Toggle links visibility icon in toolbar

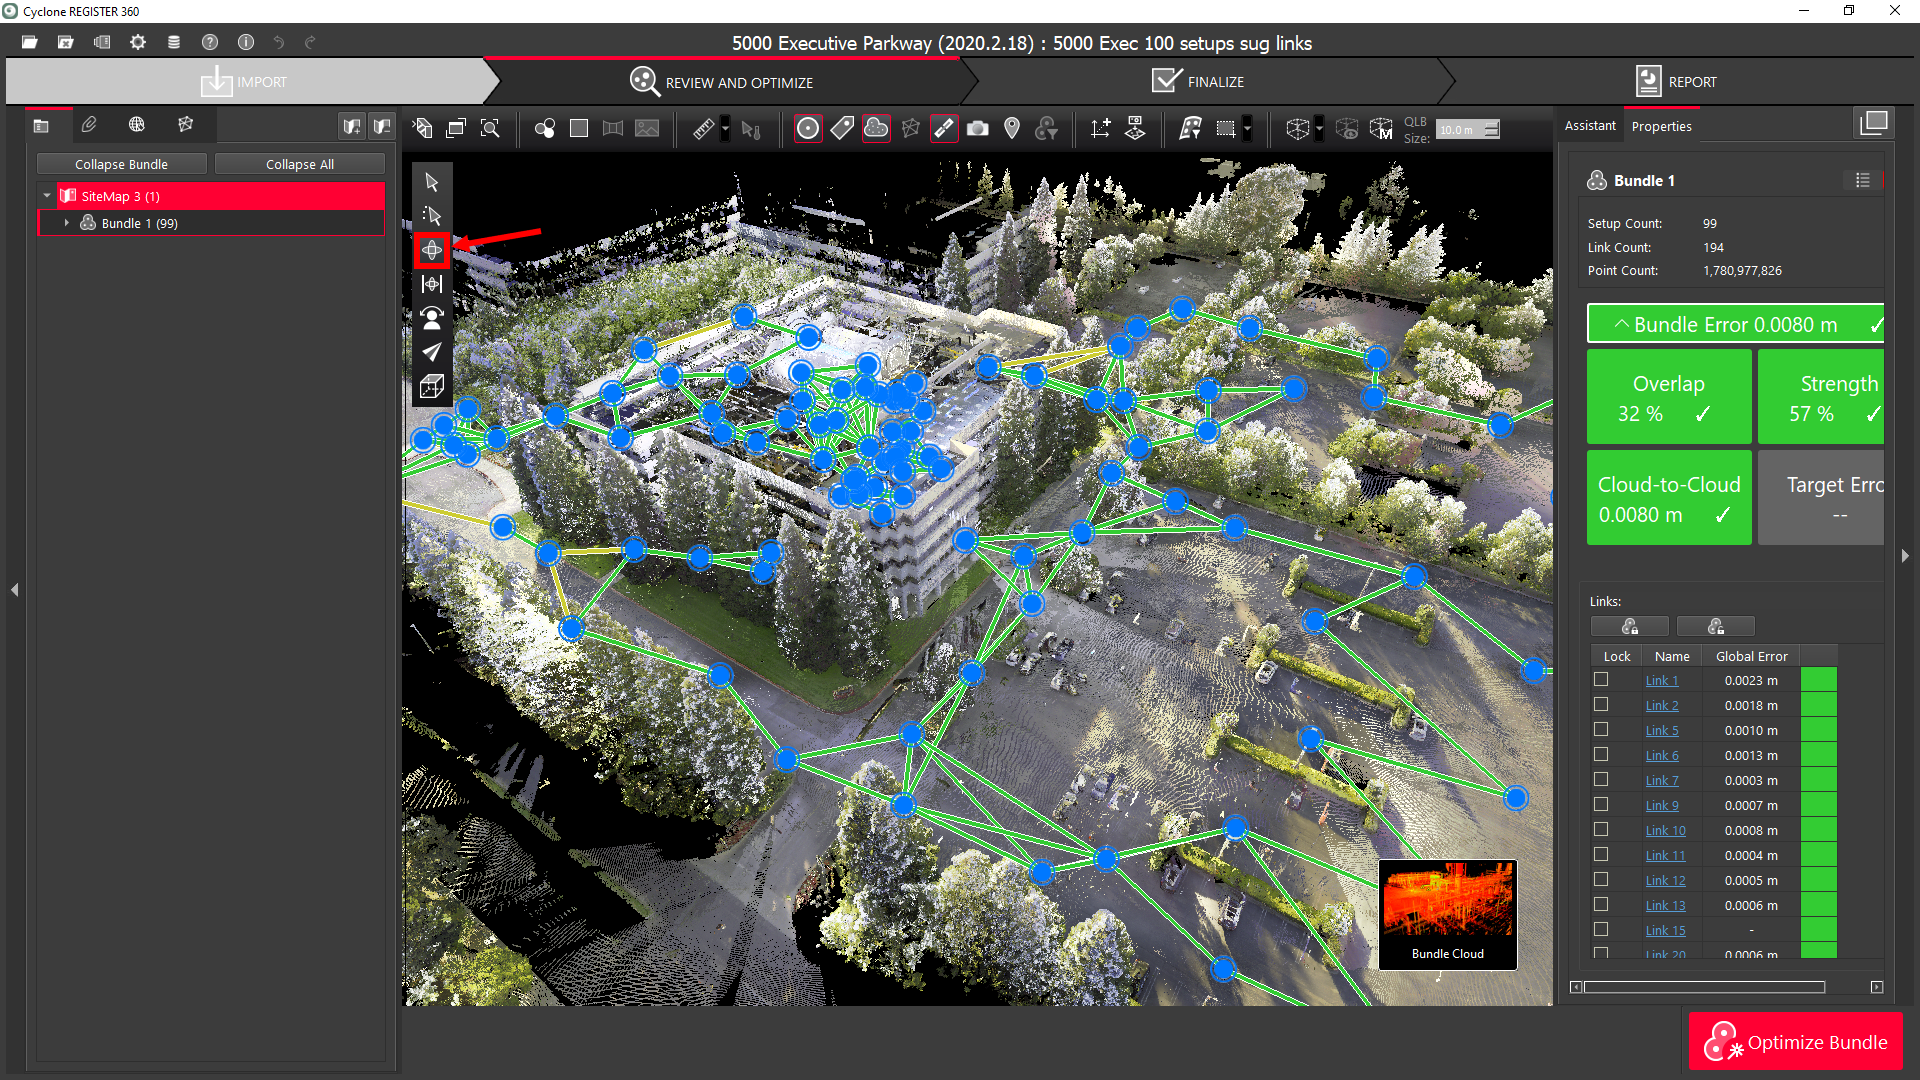pos(944,129)
